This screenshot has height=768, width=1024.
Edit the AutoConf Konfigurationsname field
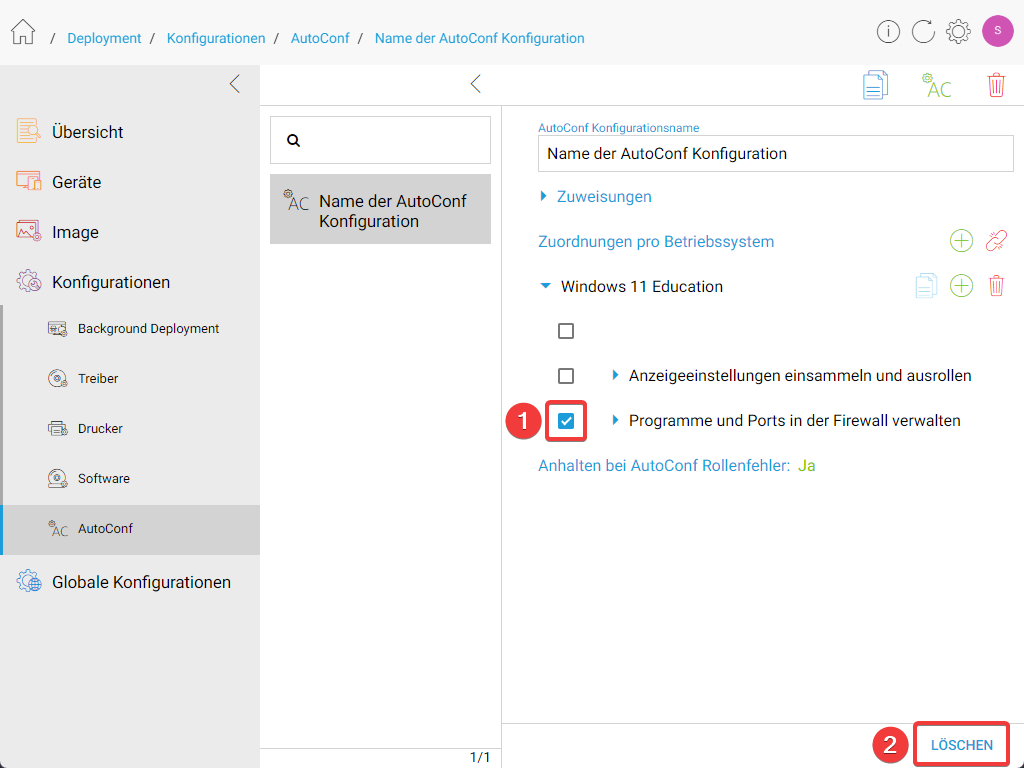point(775,153)
